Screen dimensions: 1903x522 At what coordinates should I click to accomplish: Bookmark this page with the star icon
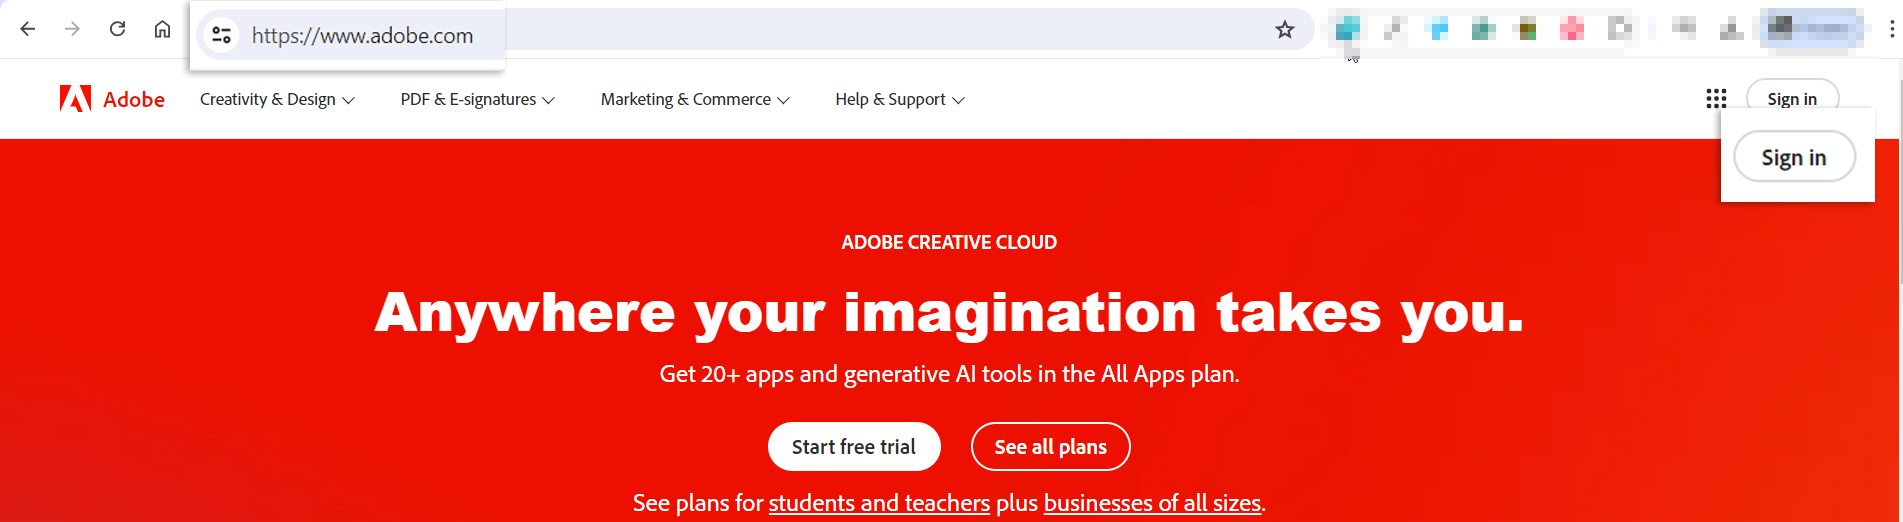(1285, 30)
